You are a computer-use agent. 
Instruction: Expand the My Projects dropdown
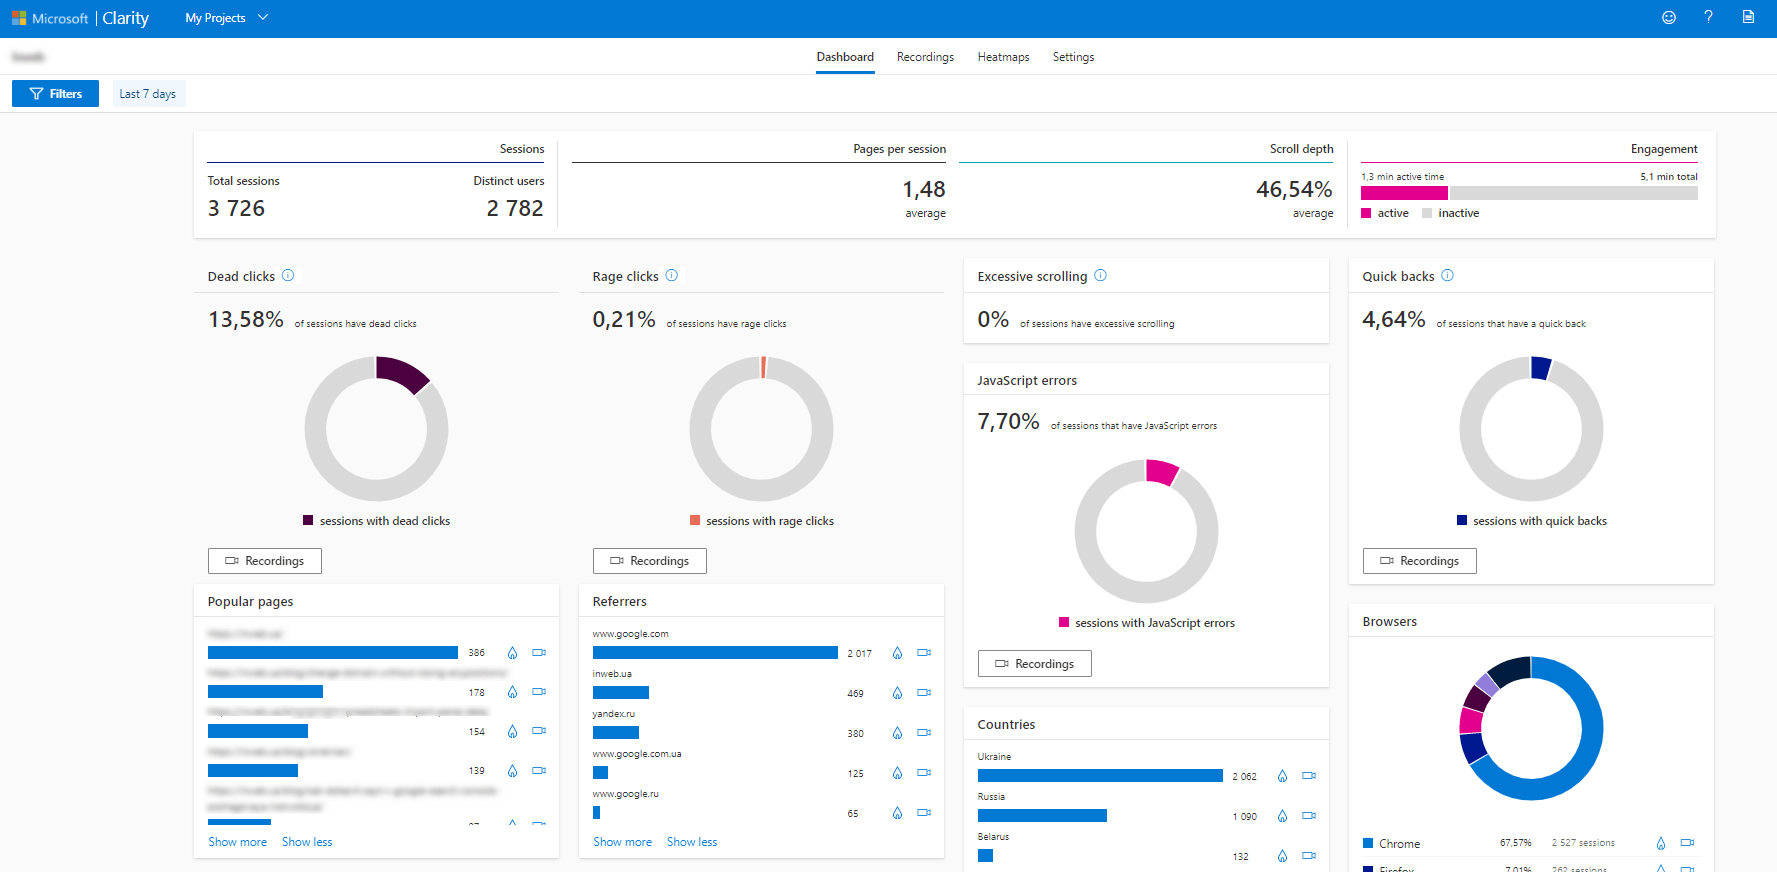pyautogui.click(x=227, y=18)
